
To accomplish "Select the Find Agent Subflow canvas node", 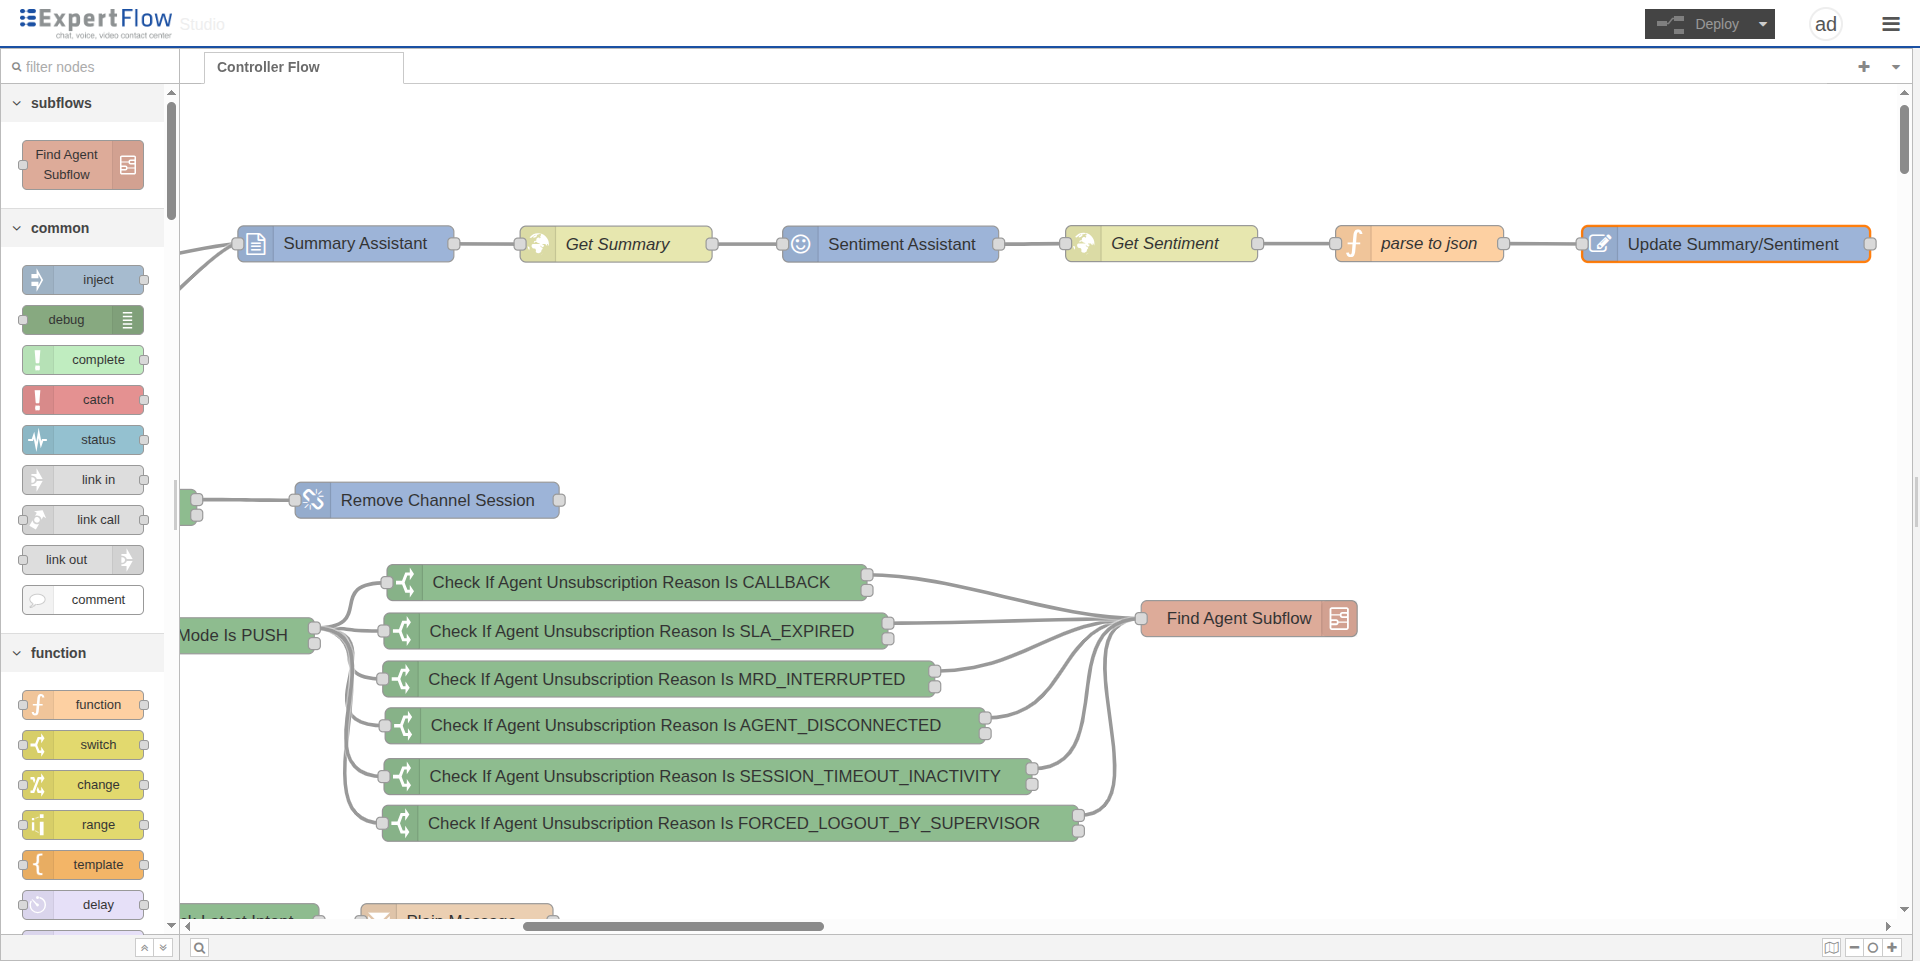I will (x=1249, y=619).
